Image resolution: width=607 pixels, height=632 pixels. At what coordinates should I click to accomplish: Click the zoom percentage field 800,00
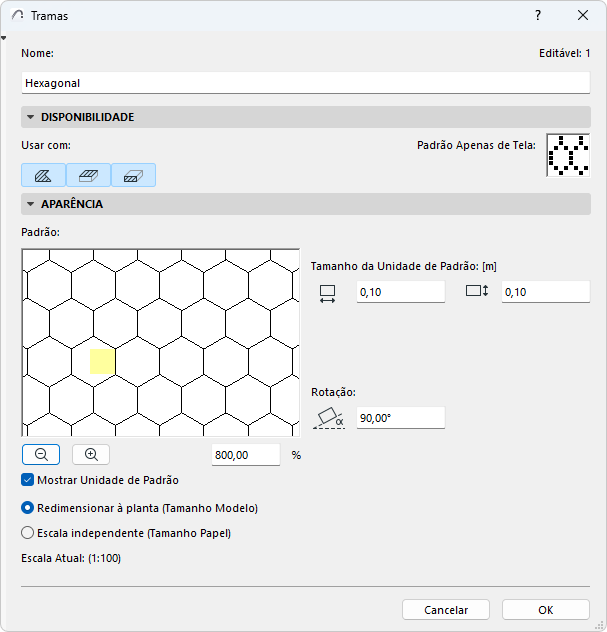click(246, 455)
